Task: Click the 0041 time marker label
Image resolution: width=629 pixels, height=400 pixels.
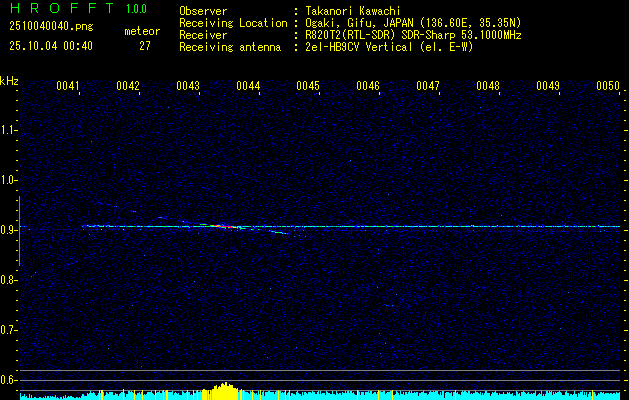Action: pos(68,86)
